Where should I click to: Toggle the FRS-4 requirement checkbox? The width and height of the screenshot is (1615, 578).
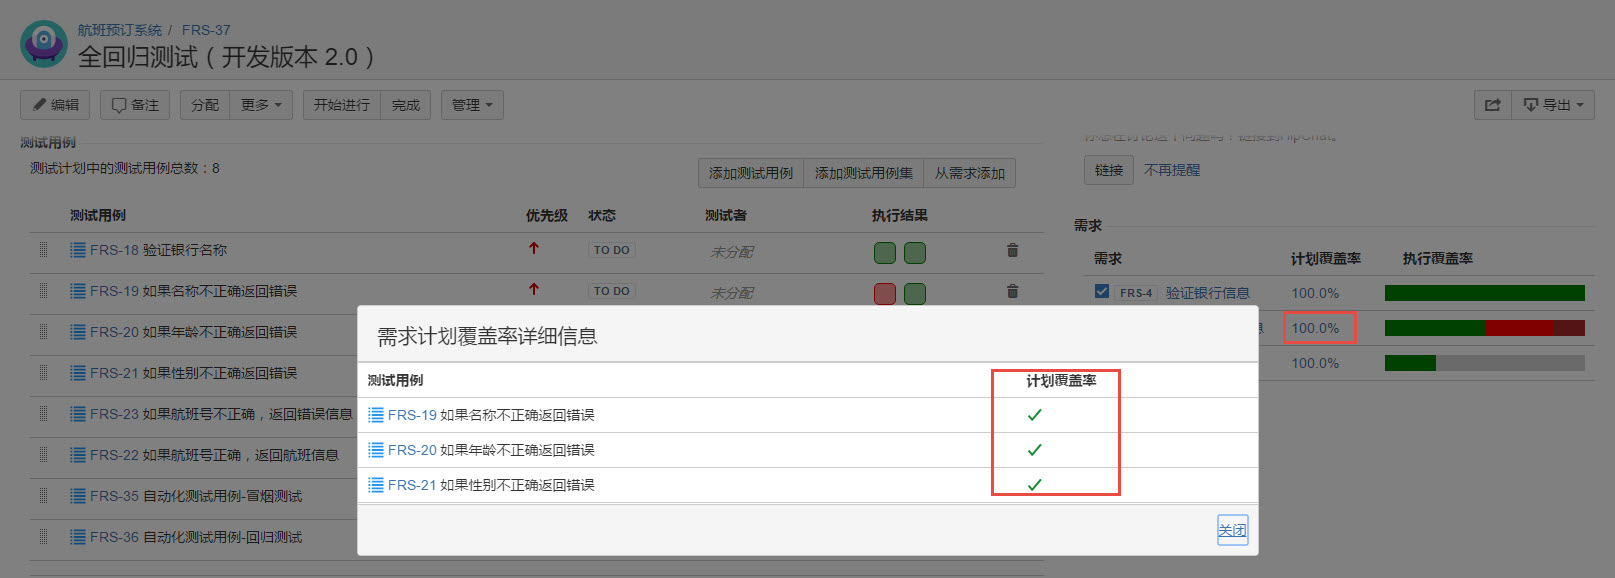[1102, 292]
